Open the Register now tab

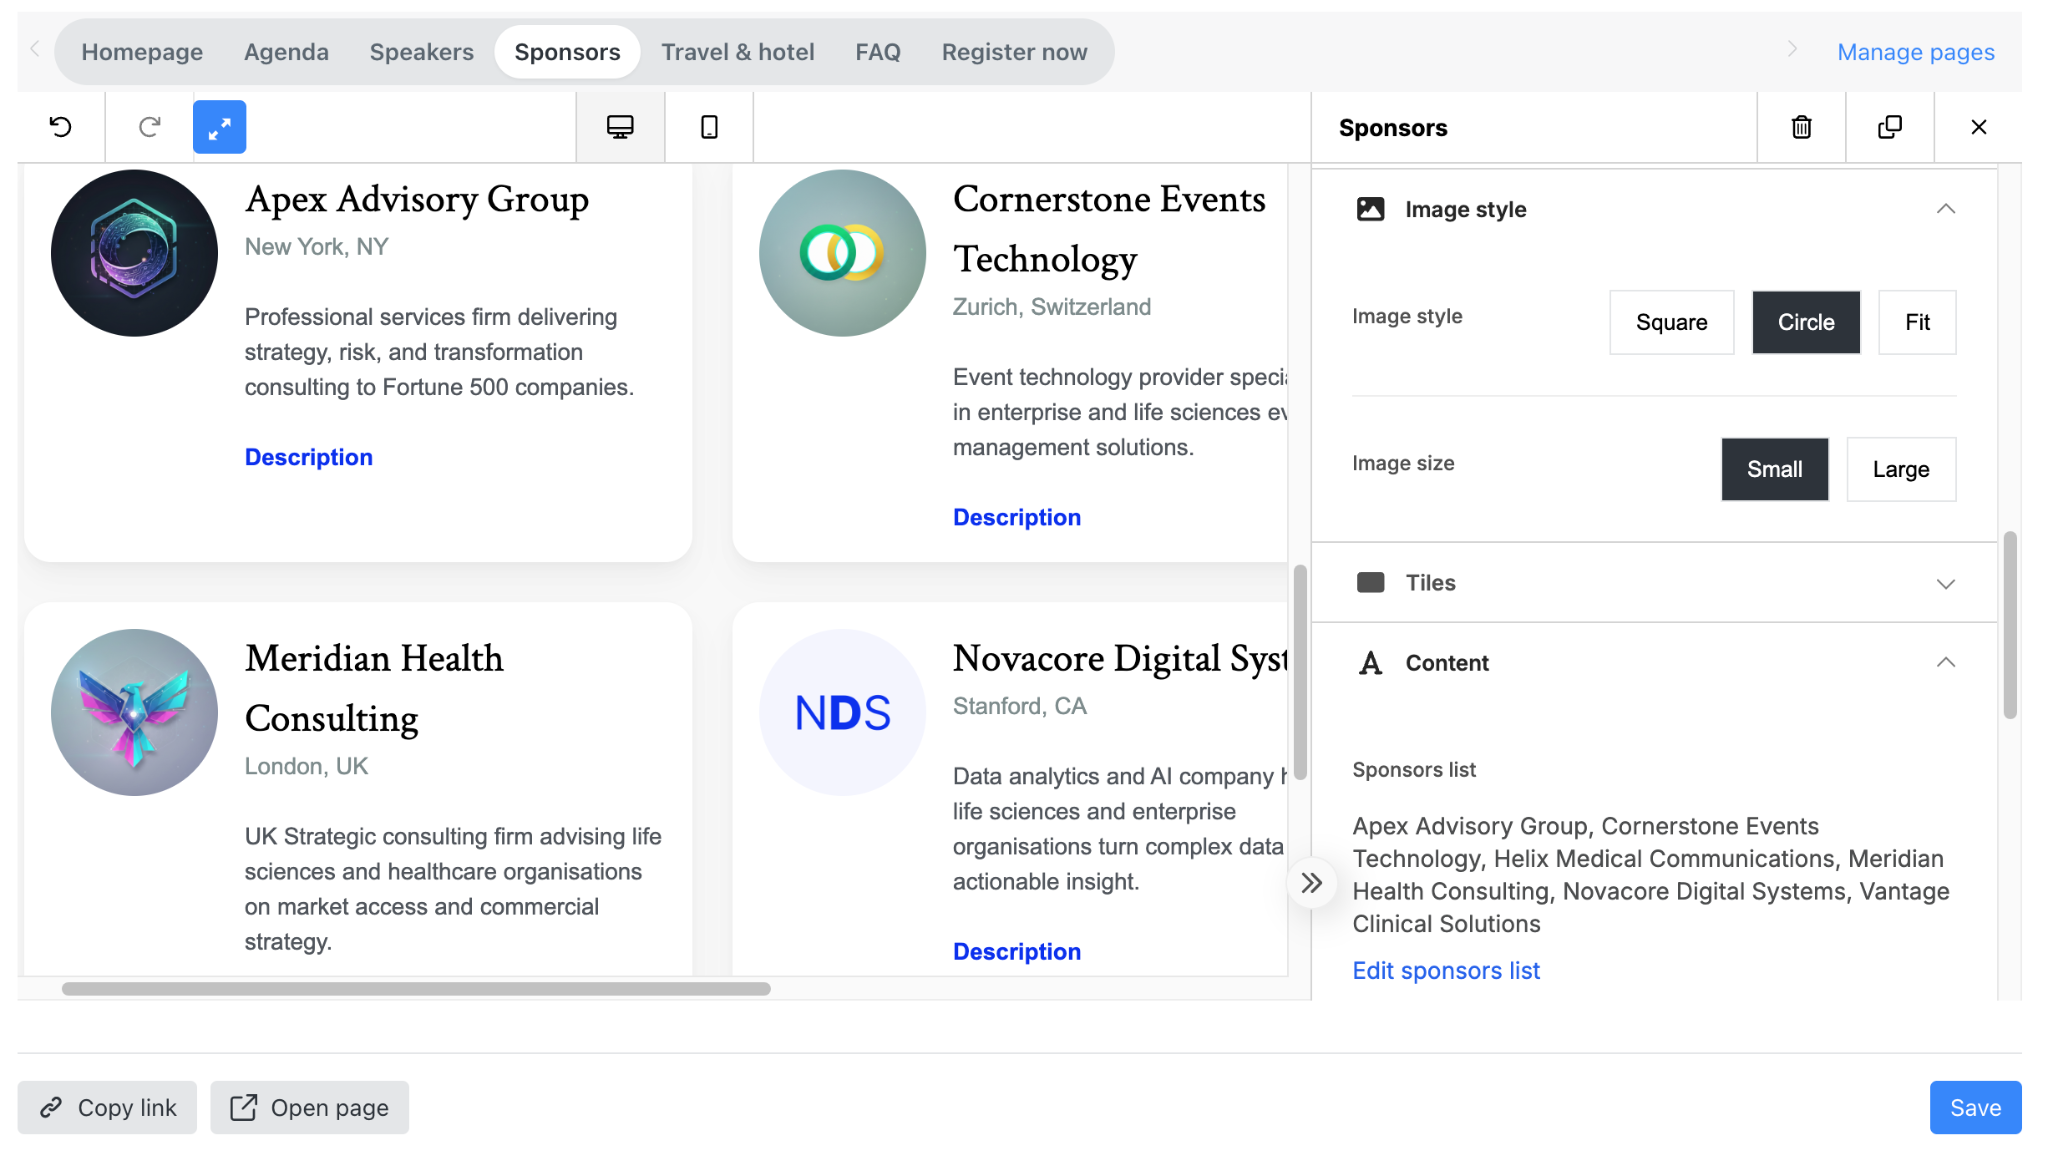(x=1014, y=52)
